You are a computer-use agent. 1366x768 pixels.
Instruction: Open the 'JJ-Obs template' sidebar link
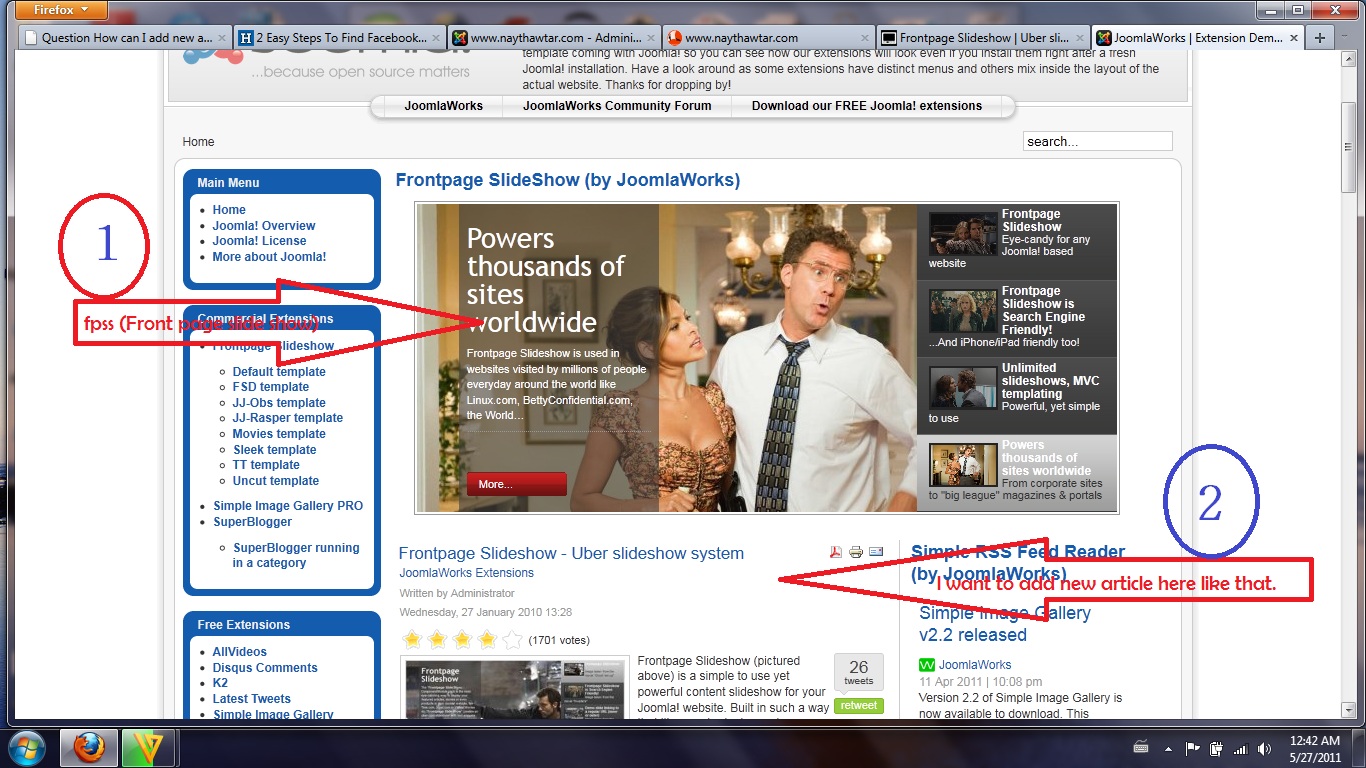(279, 403)
